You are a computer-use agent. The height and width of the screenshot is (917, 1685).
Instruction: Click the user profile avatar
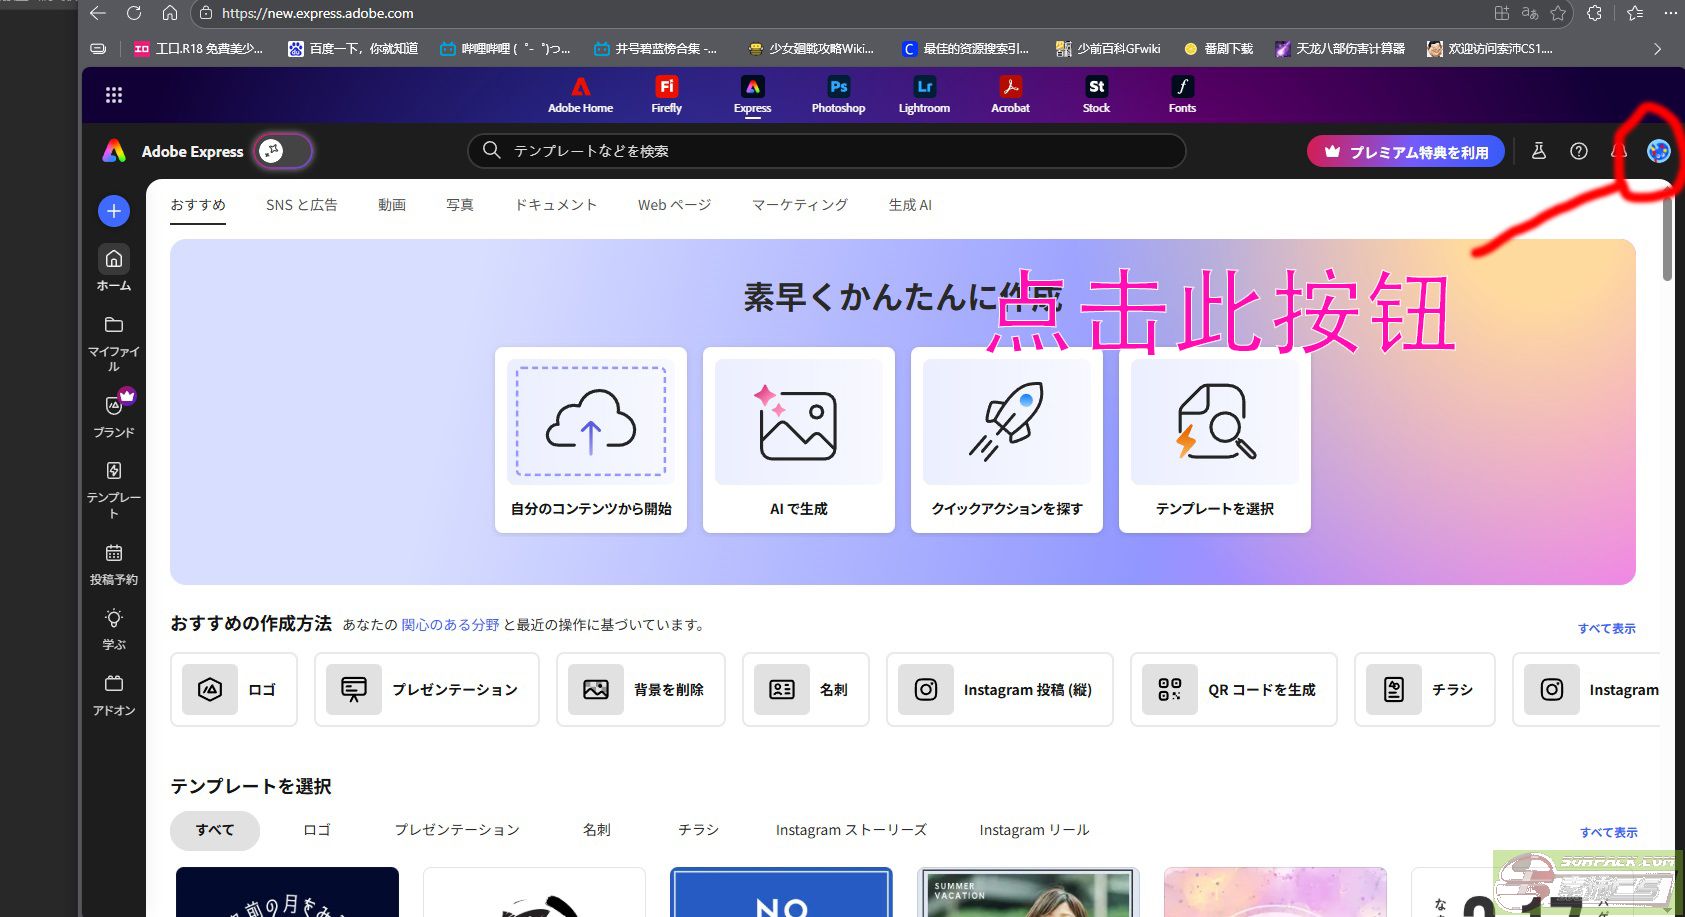[x=1658, y=151]
